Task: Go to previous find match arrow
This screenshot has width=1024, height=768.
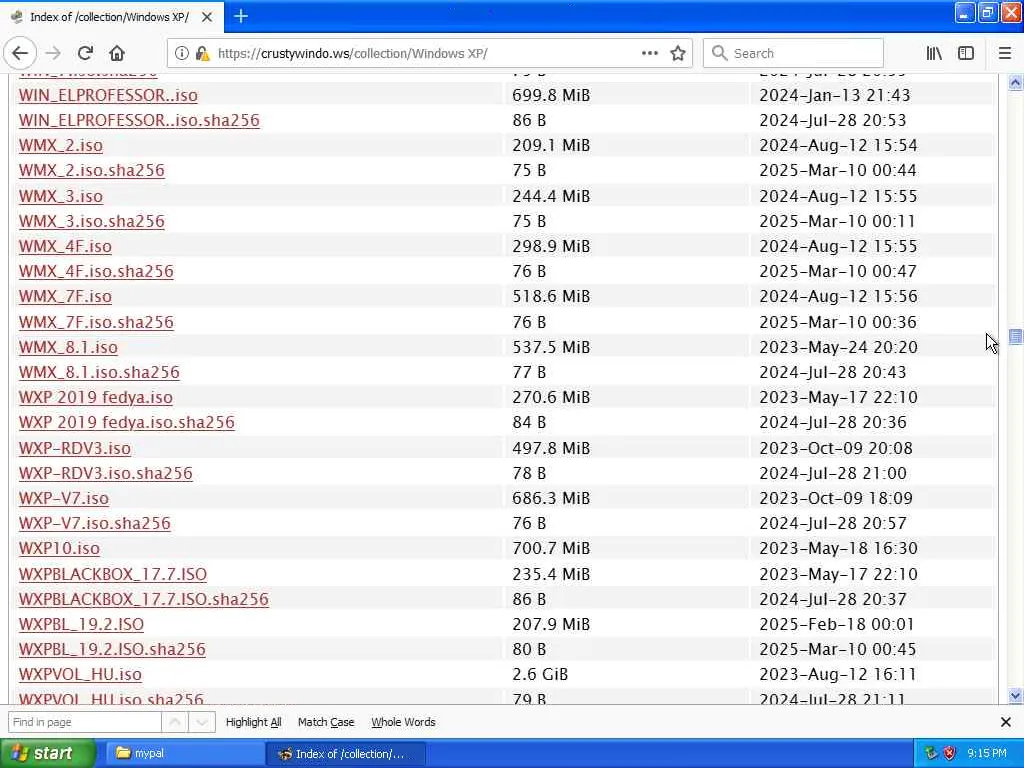Action: [x=175, y=722]
